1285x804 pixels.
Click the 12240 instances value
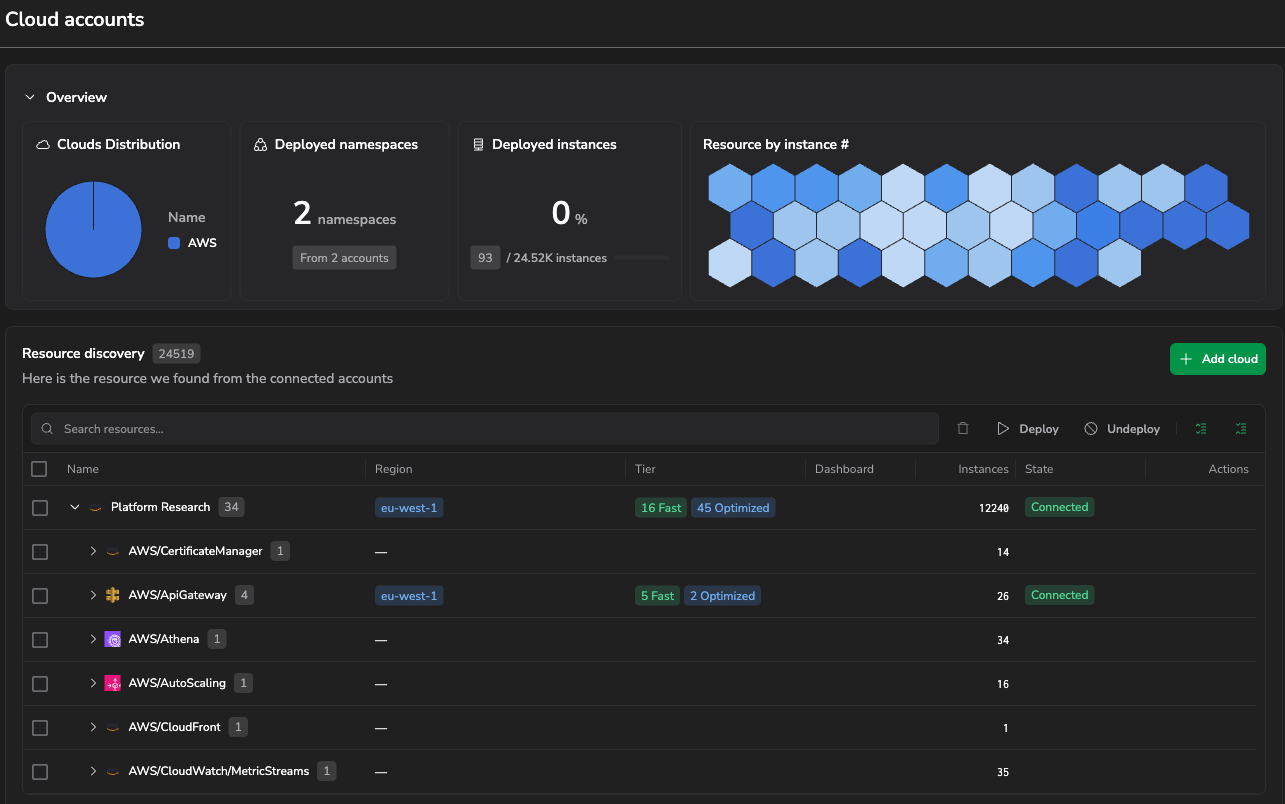point(994,508)
